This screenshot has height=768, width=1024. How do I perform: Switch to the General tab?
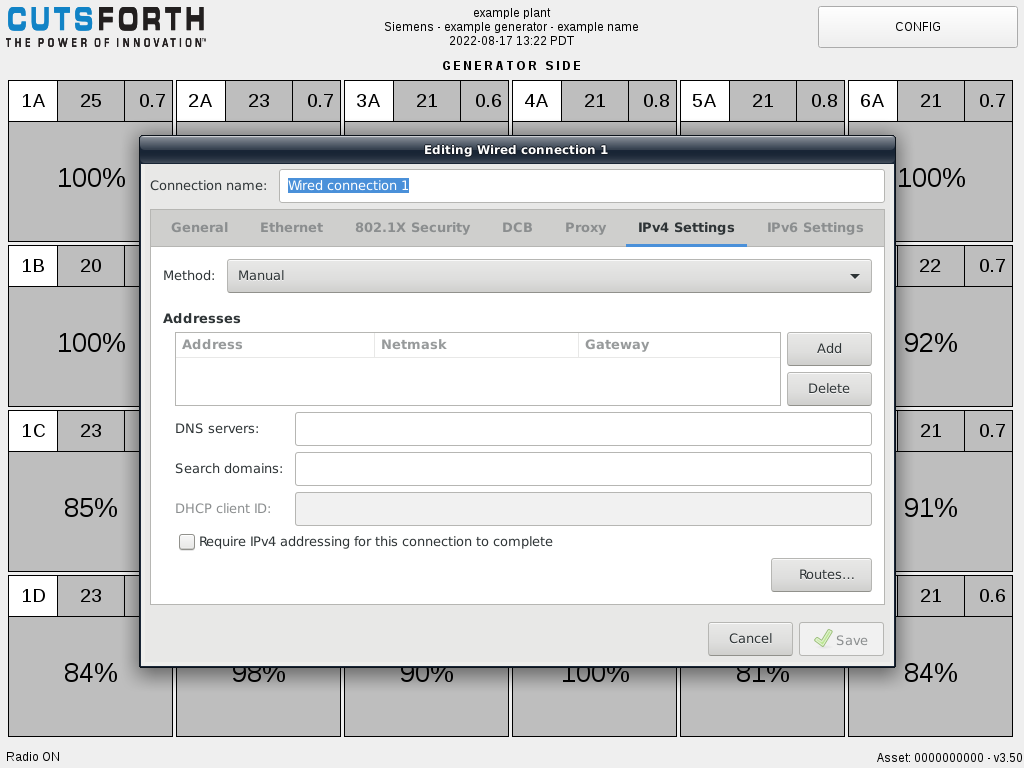(199, 228)
